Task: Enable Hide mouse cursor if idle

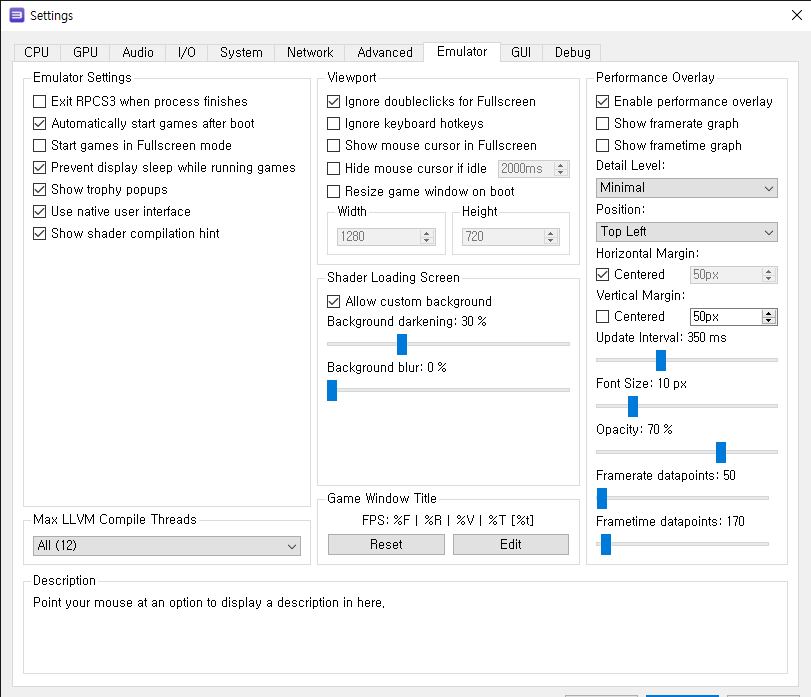Action: coord(407,169)
